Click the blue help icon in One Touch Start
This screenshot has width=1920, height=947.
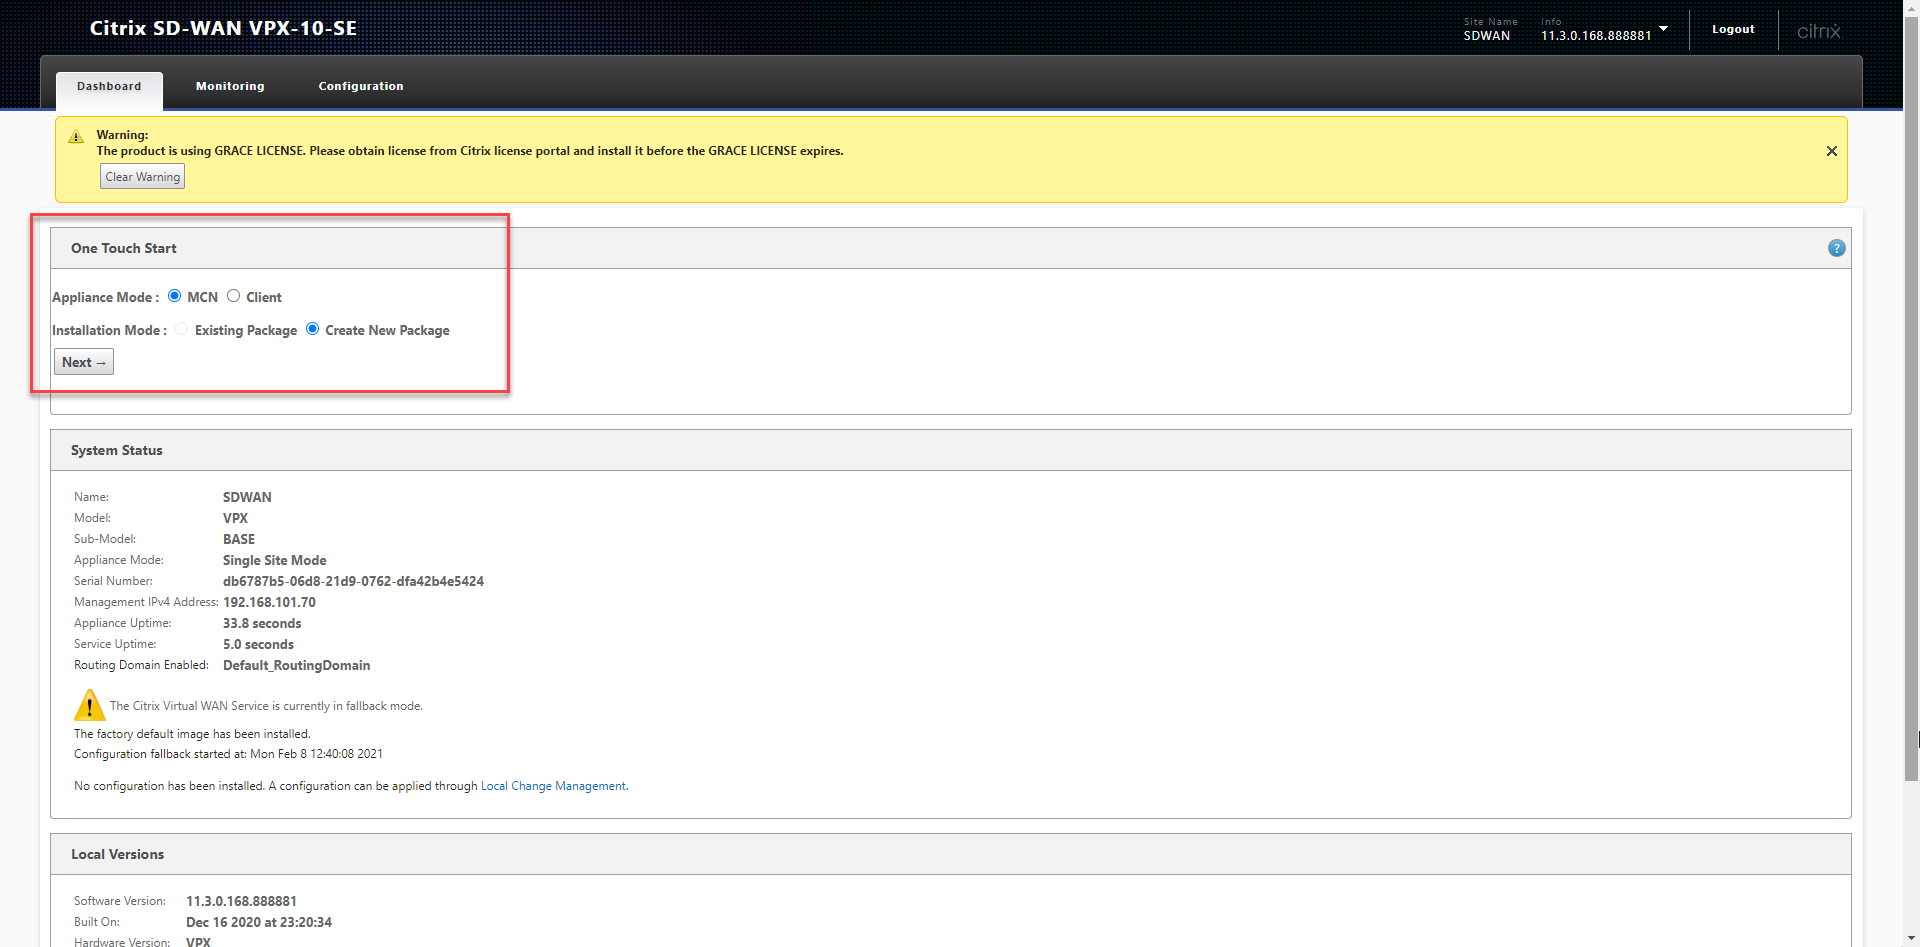pos(1836,248)
